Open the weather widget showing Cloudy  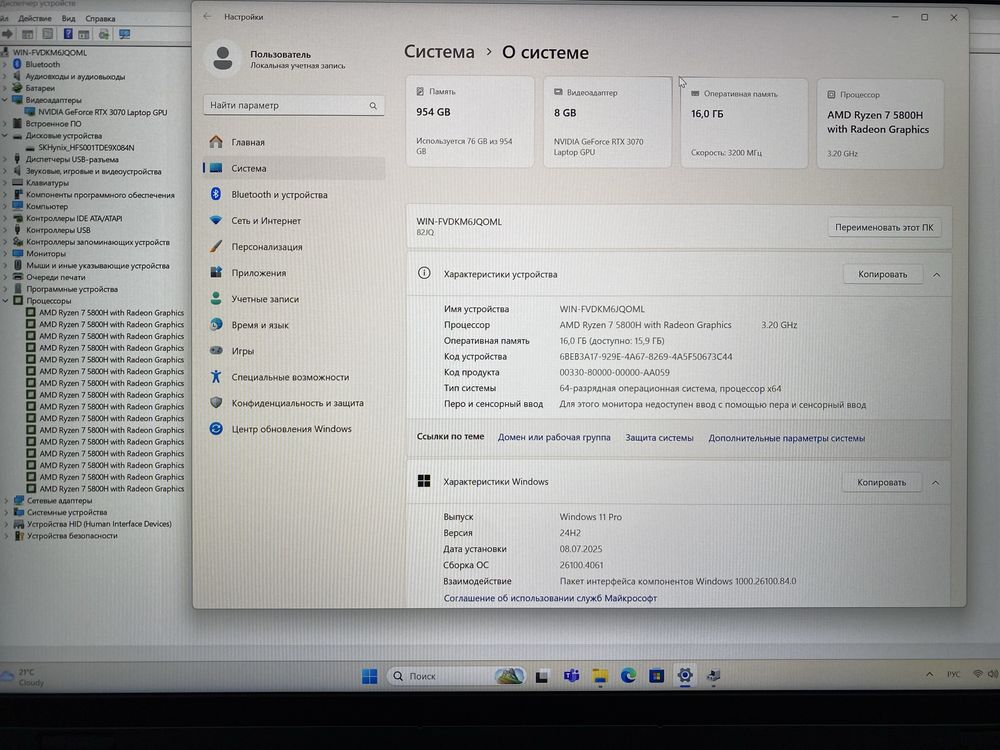(24, 677)
